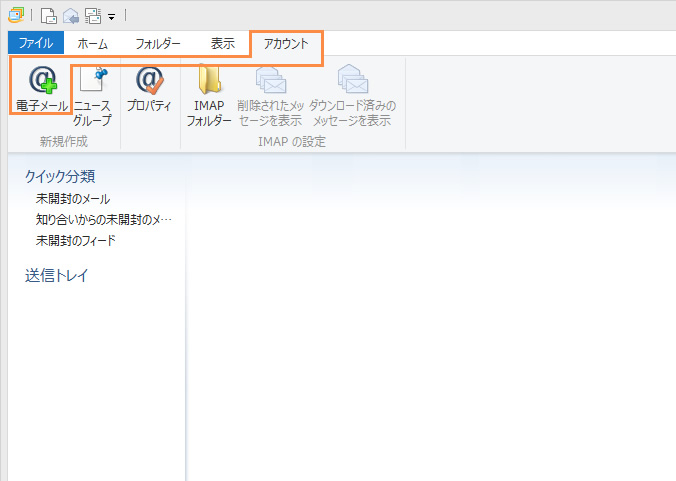Click the new item quick access icon
The height and width of the screenshot is (481, 676).
tap(48, 15)
